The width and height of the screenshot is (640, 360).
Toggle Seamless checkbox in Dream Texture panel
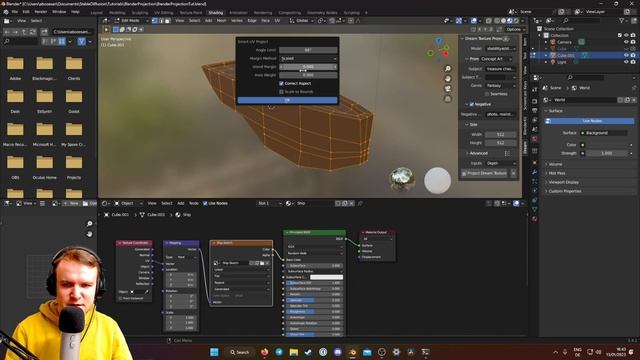click(487, 94)
